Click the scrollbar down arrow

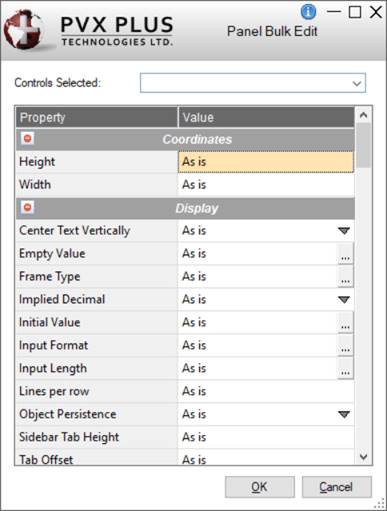(363, 457)
